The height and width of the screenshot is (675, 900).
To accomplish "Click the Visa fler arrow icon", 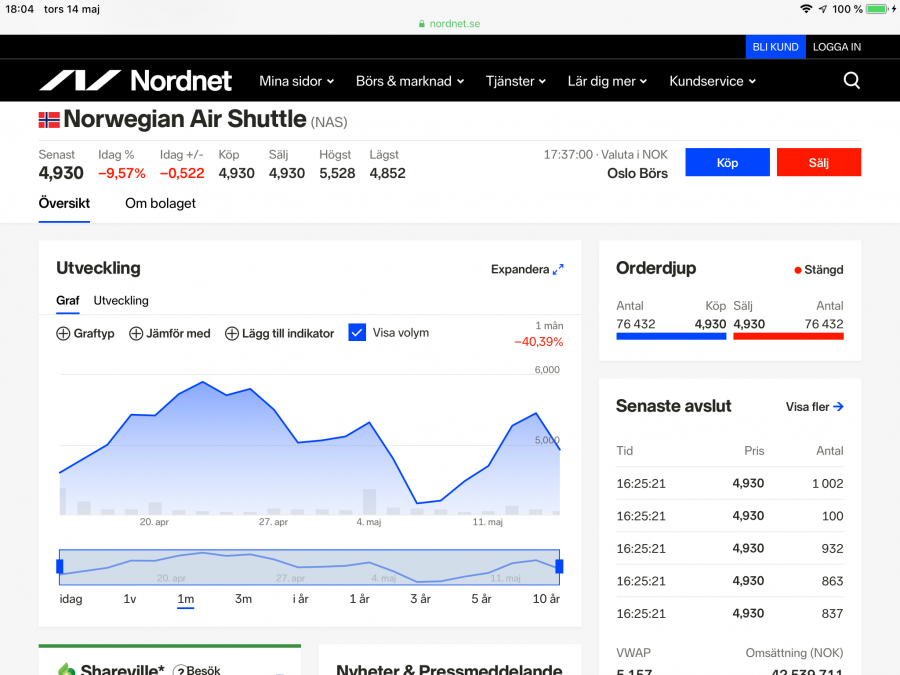I will [838, 406].
